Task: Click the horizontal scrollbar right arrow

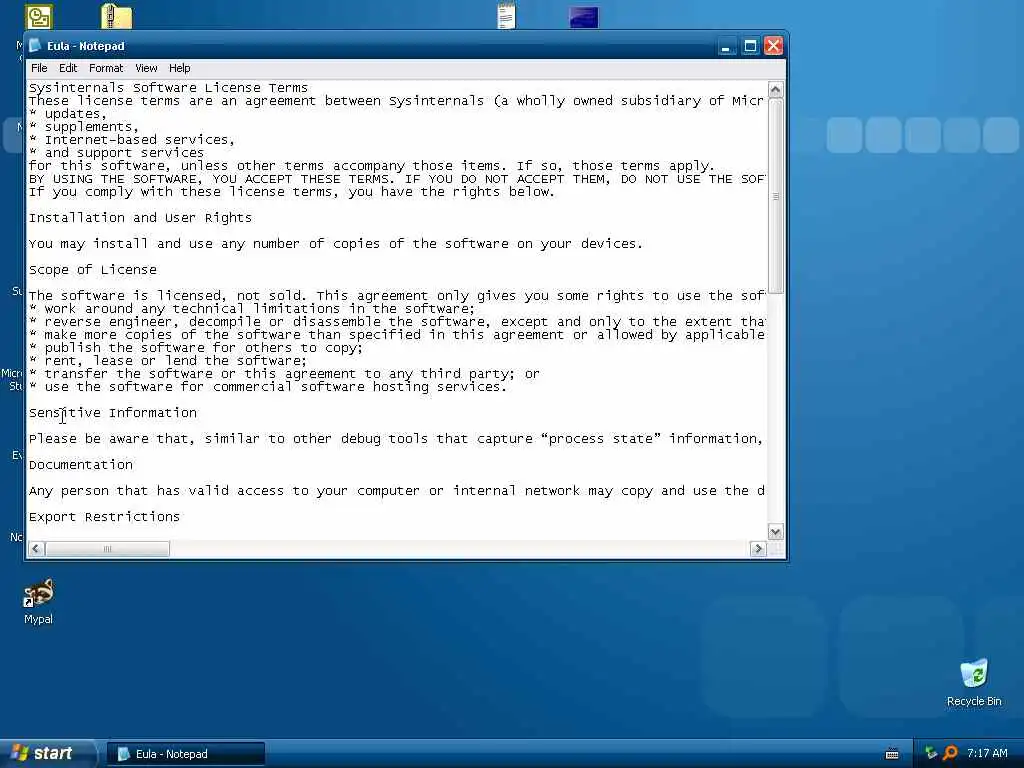Action: click(758, 549)
